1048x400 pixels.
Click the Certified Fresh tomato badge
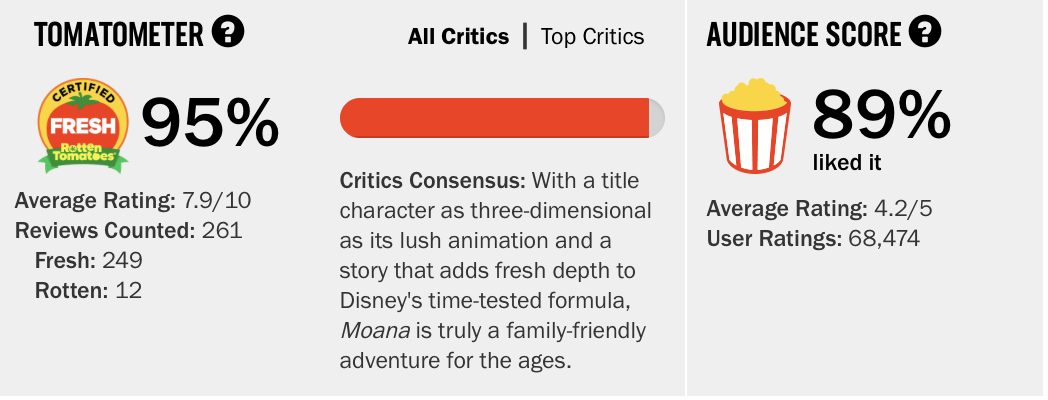pos(83,126)
